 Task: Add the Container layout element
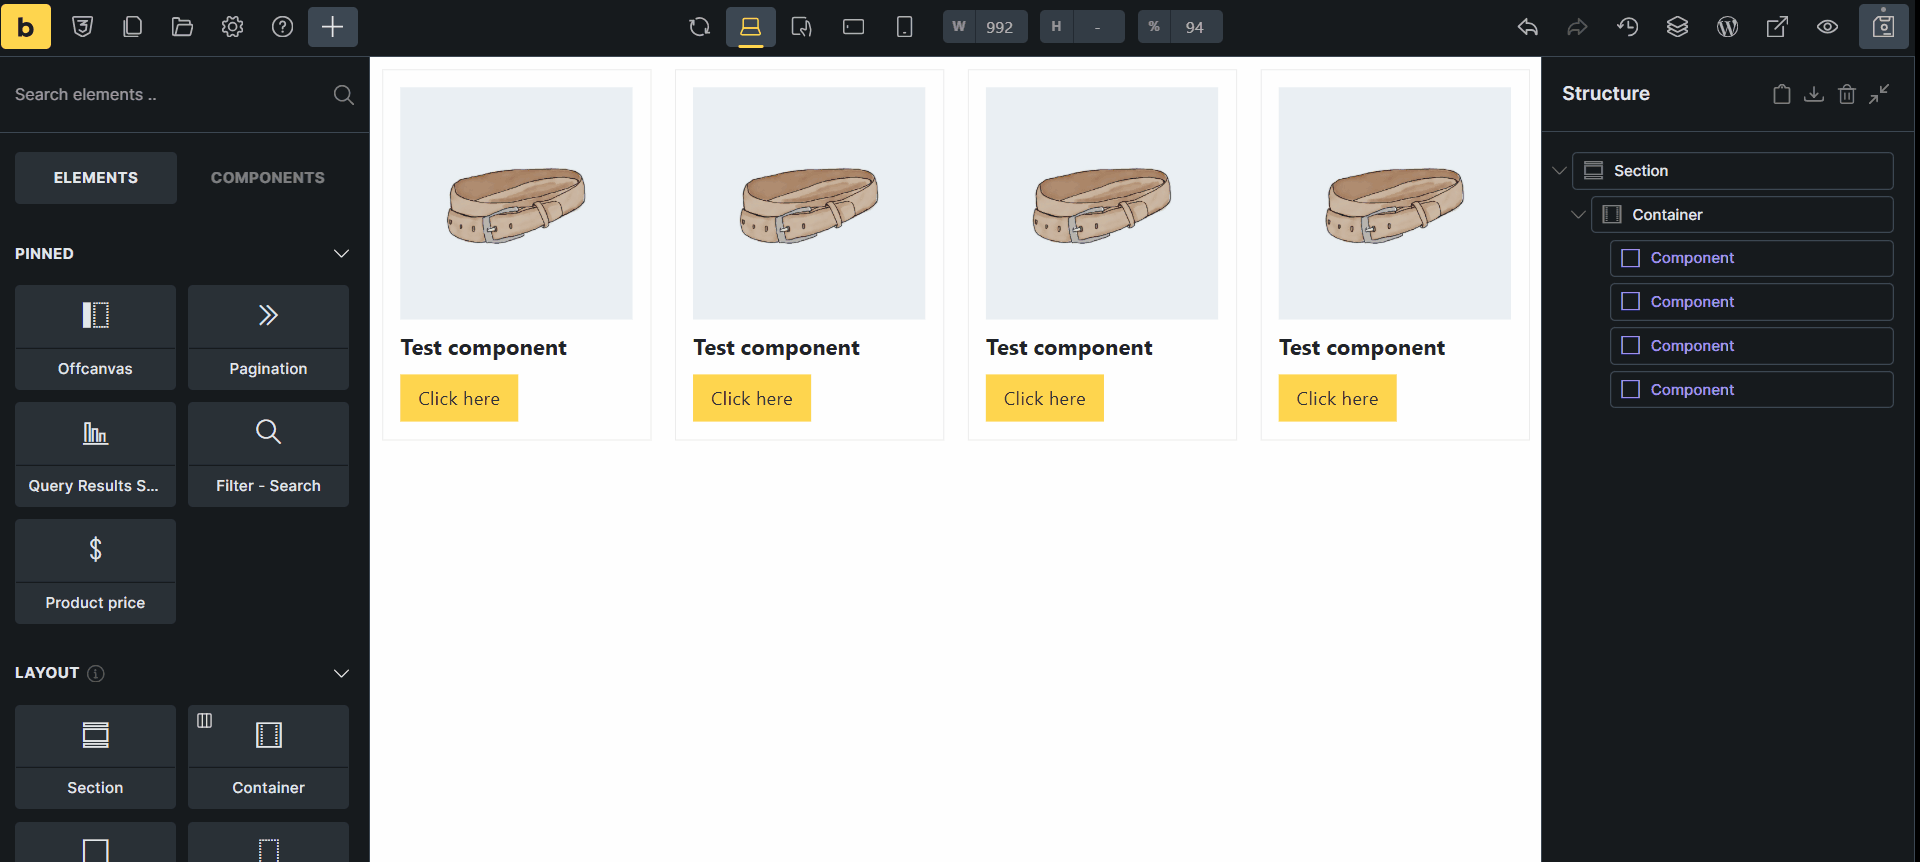click(268, 757)
